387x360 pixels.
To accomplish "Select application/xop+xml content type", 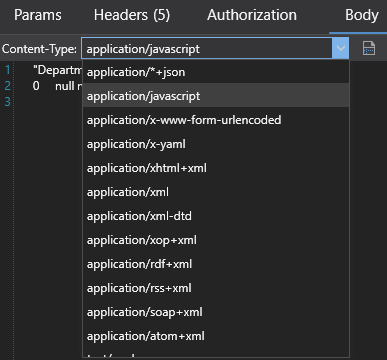I will (x=216, y=240).
